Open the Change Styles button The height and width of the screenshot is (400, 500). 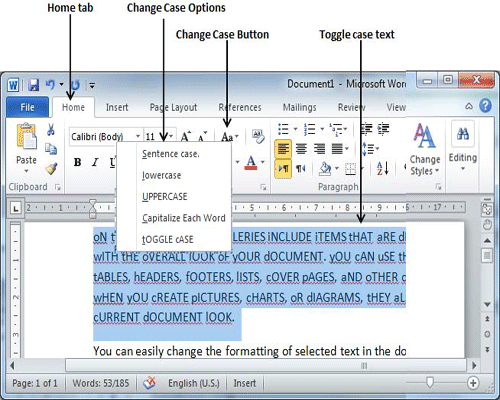424,149
